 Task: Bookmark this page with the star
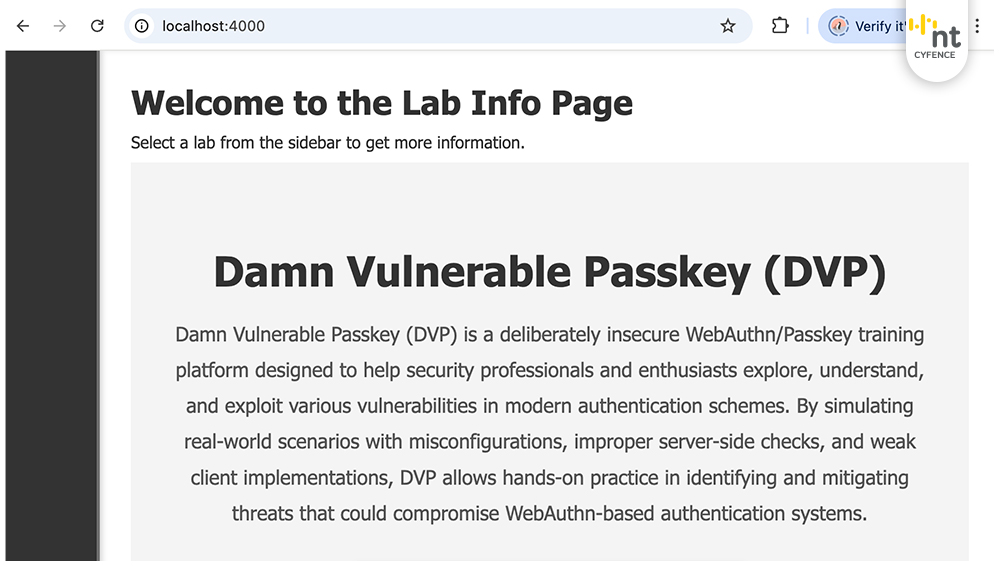728,26
